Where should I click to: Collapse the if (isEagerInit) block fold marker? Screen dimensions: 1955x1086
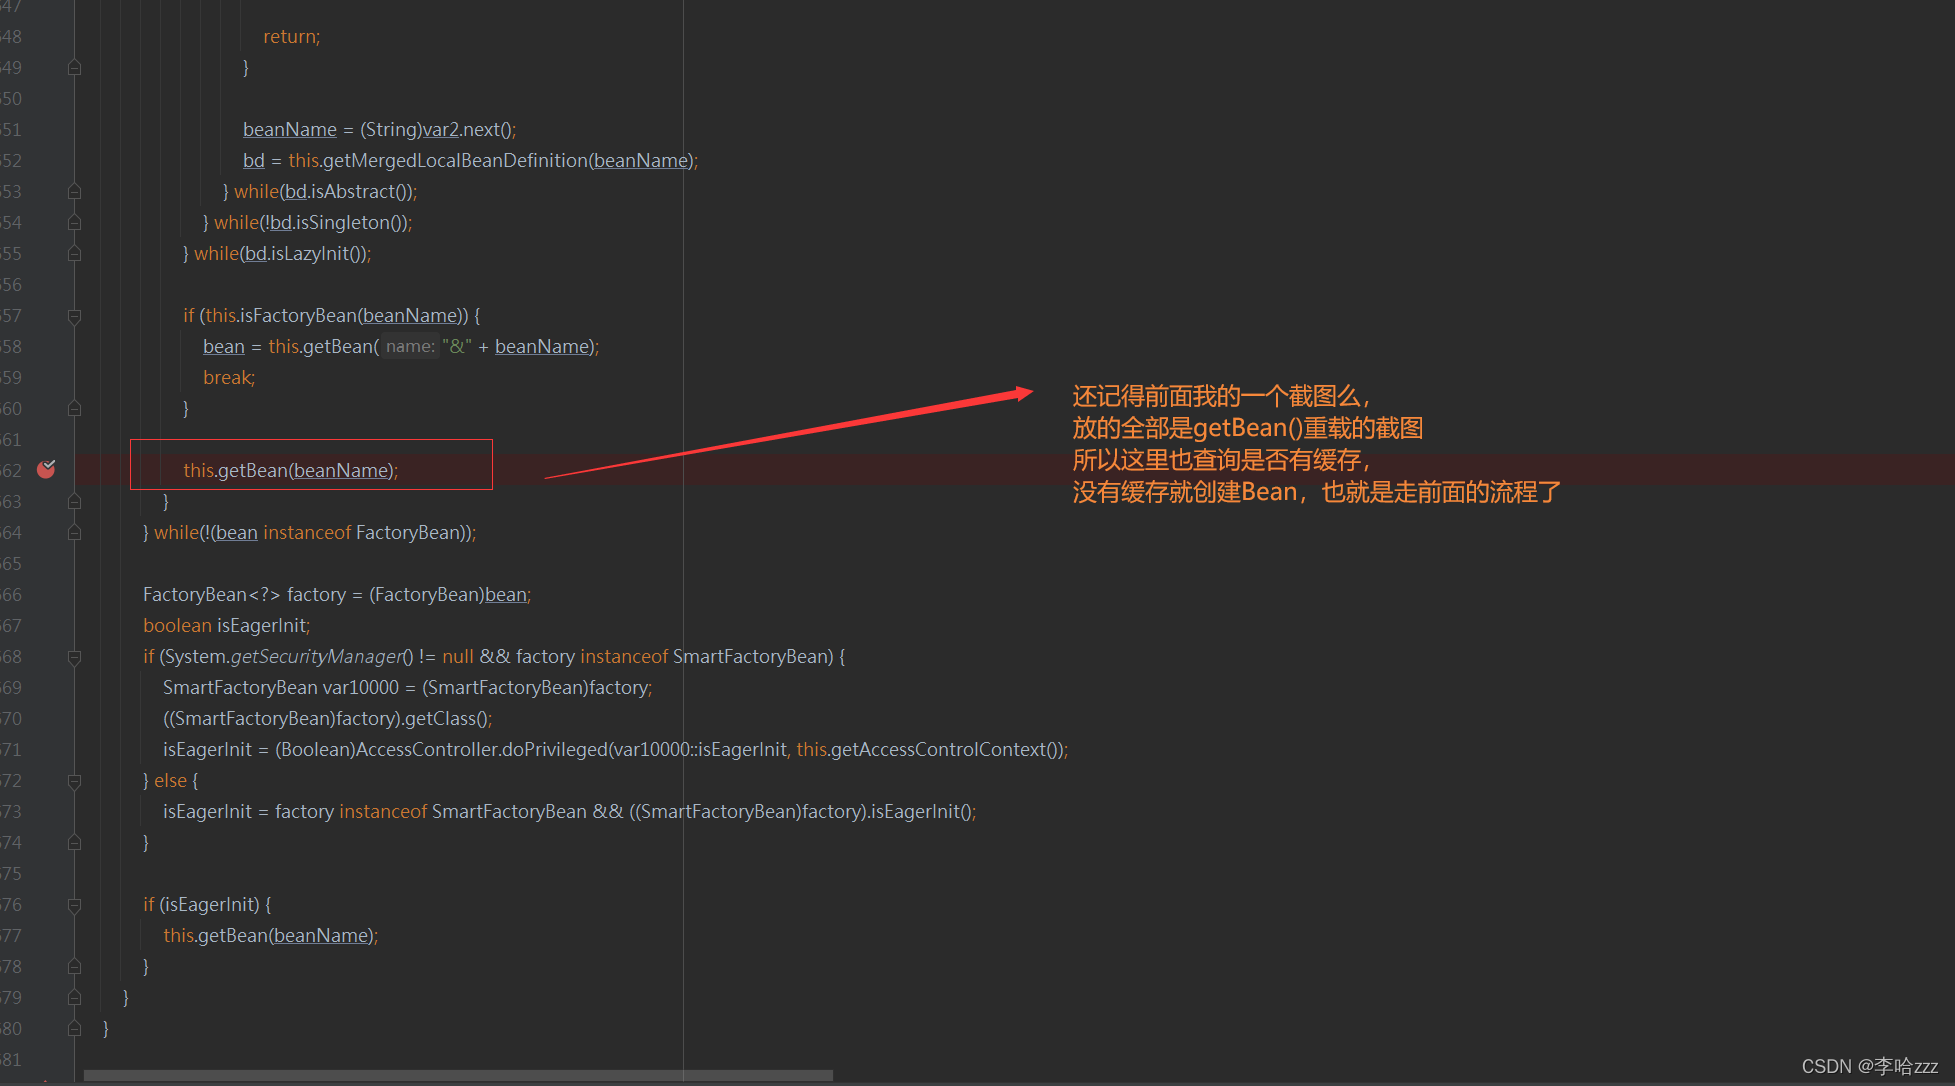74,905
